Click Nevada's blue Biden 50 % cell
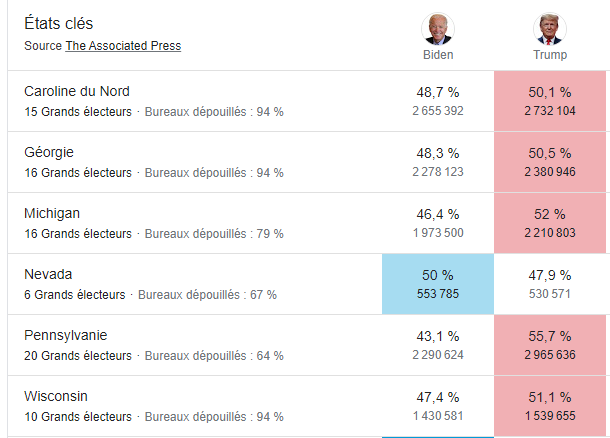 point(438,284)
